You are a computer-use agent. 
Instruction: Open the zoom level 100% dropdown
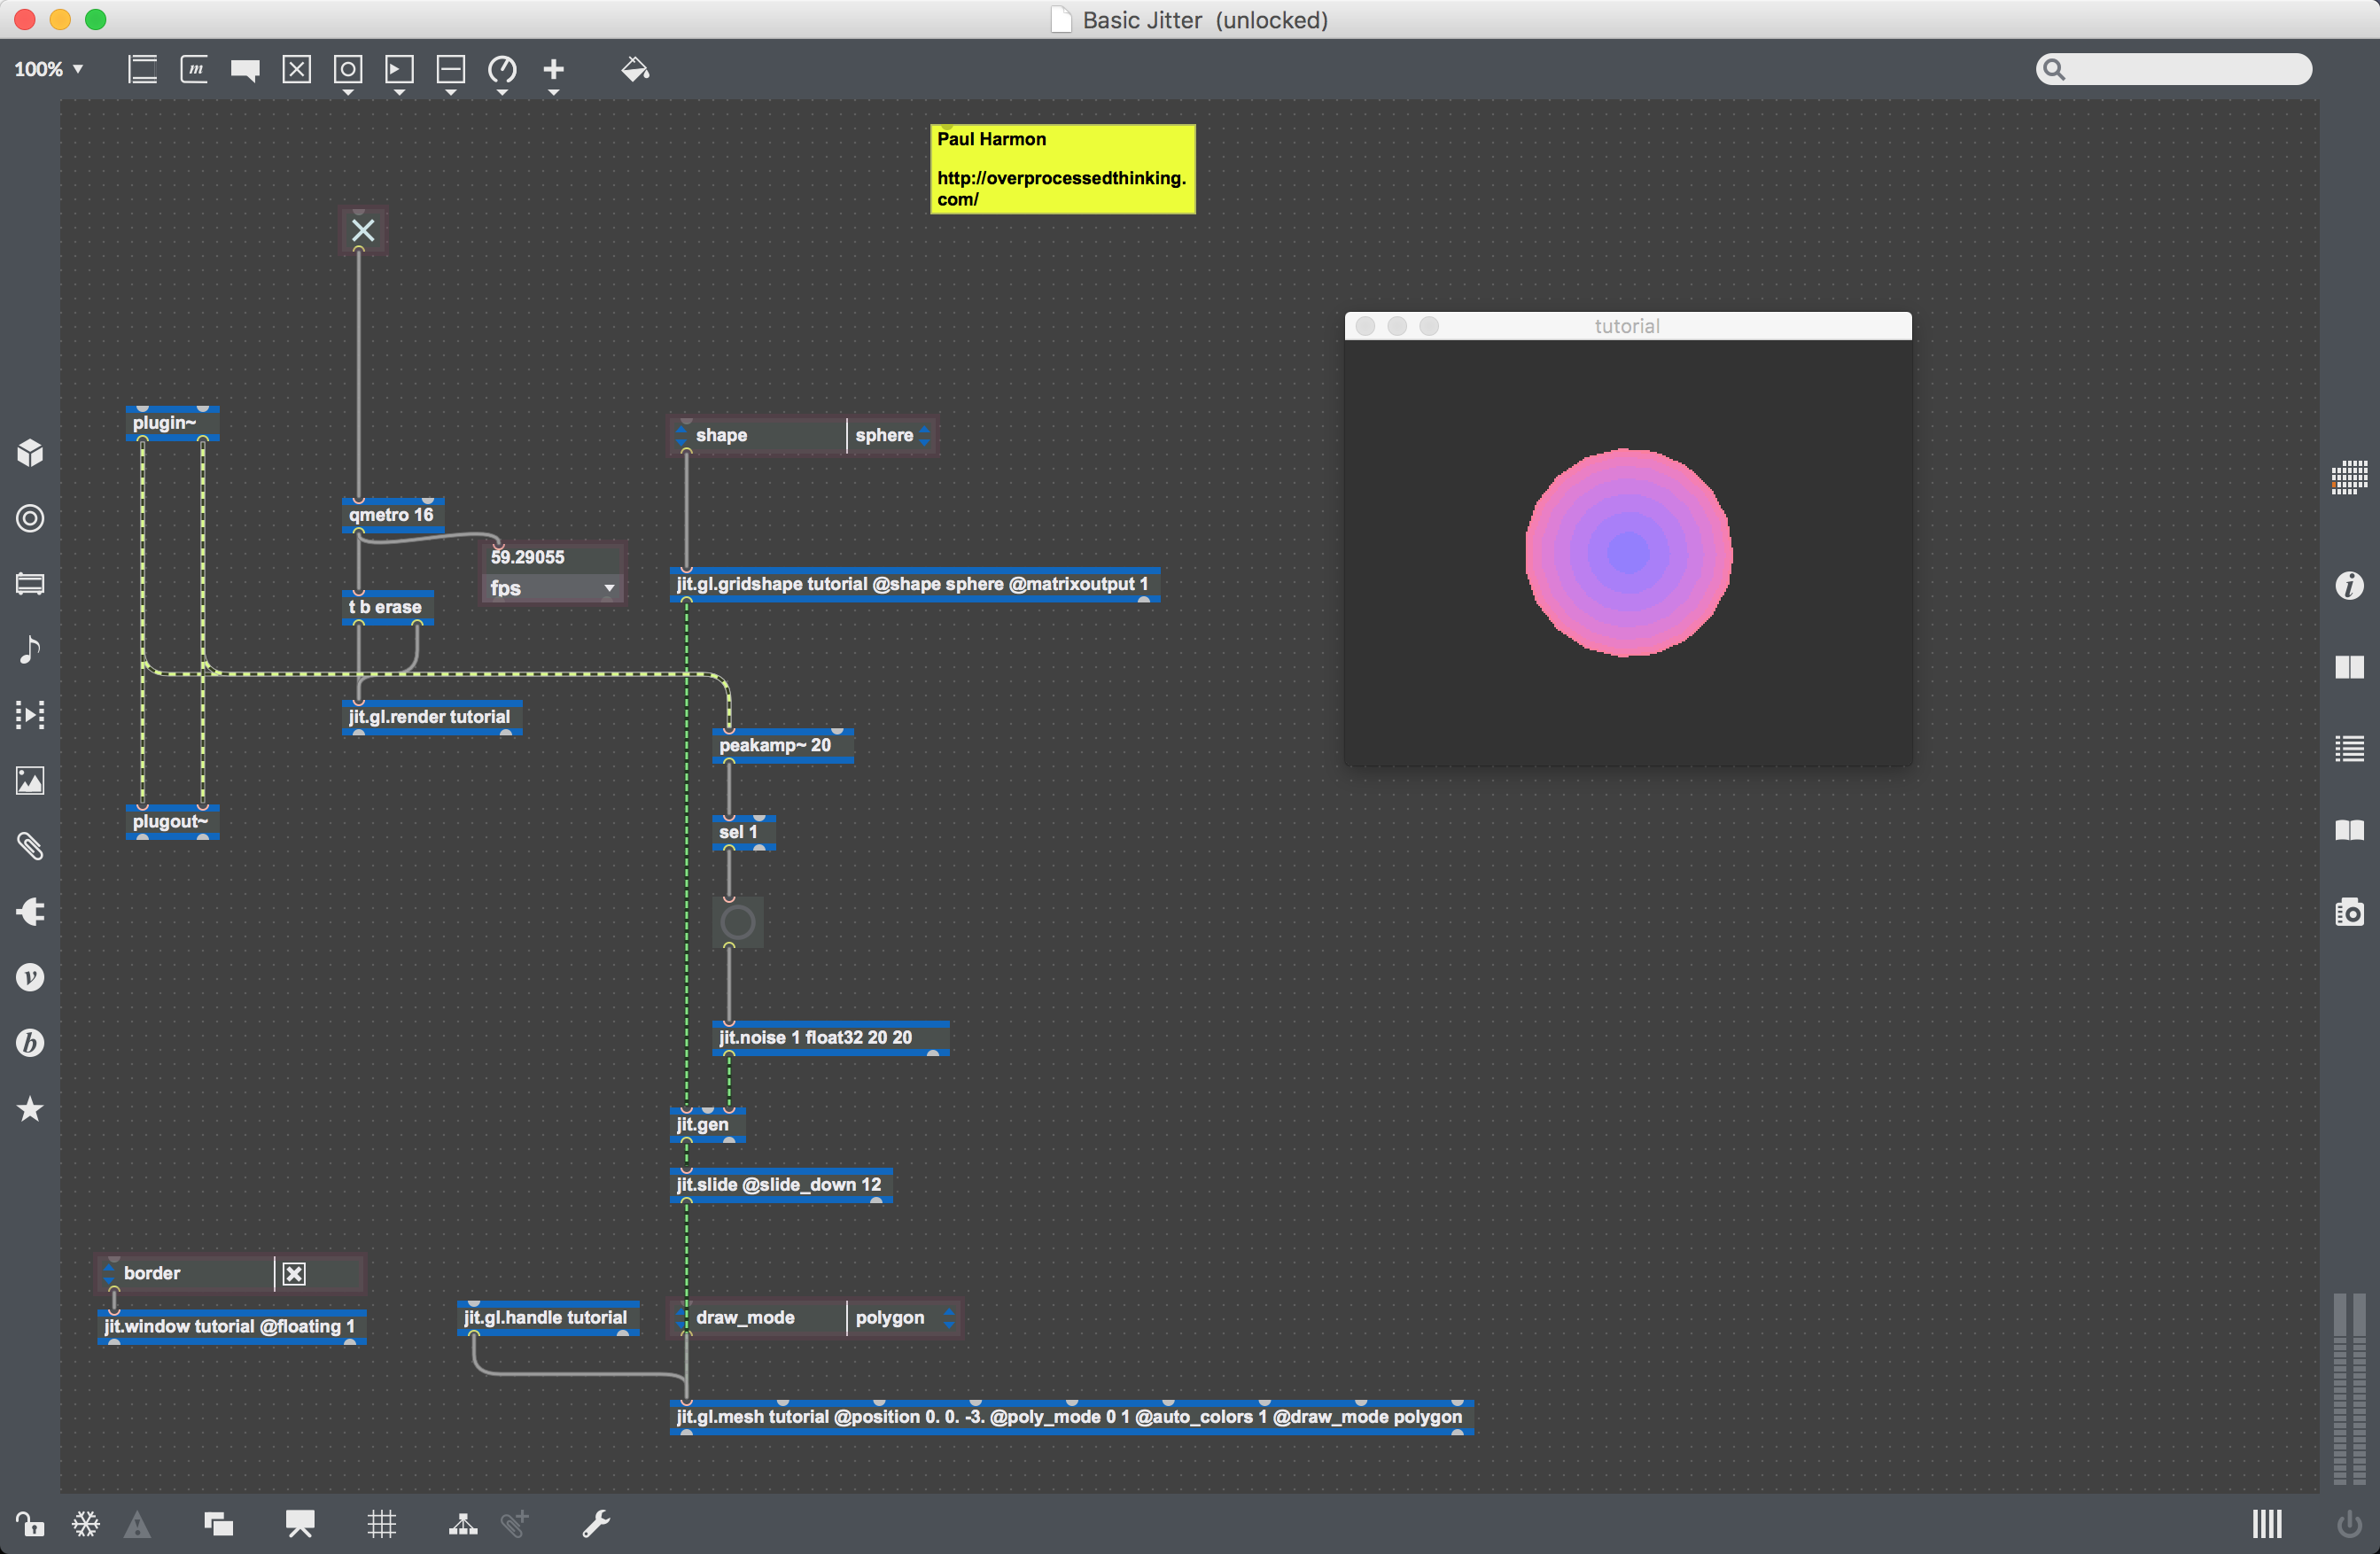(48, 69)
